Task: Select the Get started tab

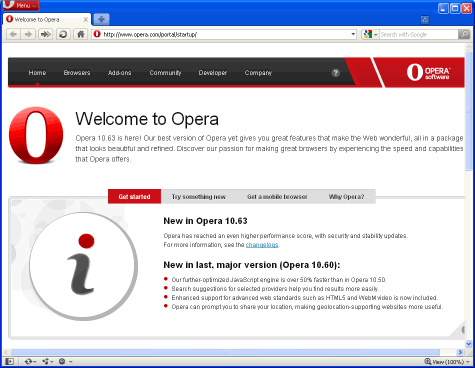Action: [134, 196]
